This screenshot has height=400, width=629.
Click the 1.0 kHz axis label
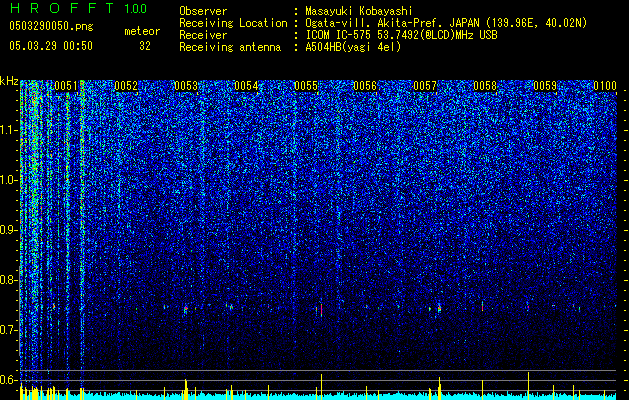point(7,180)
